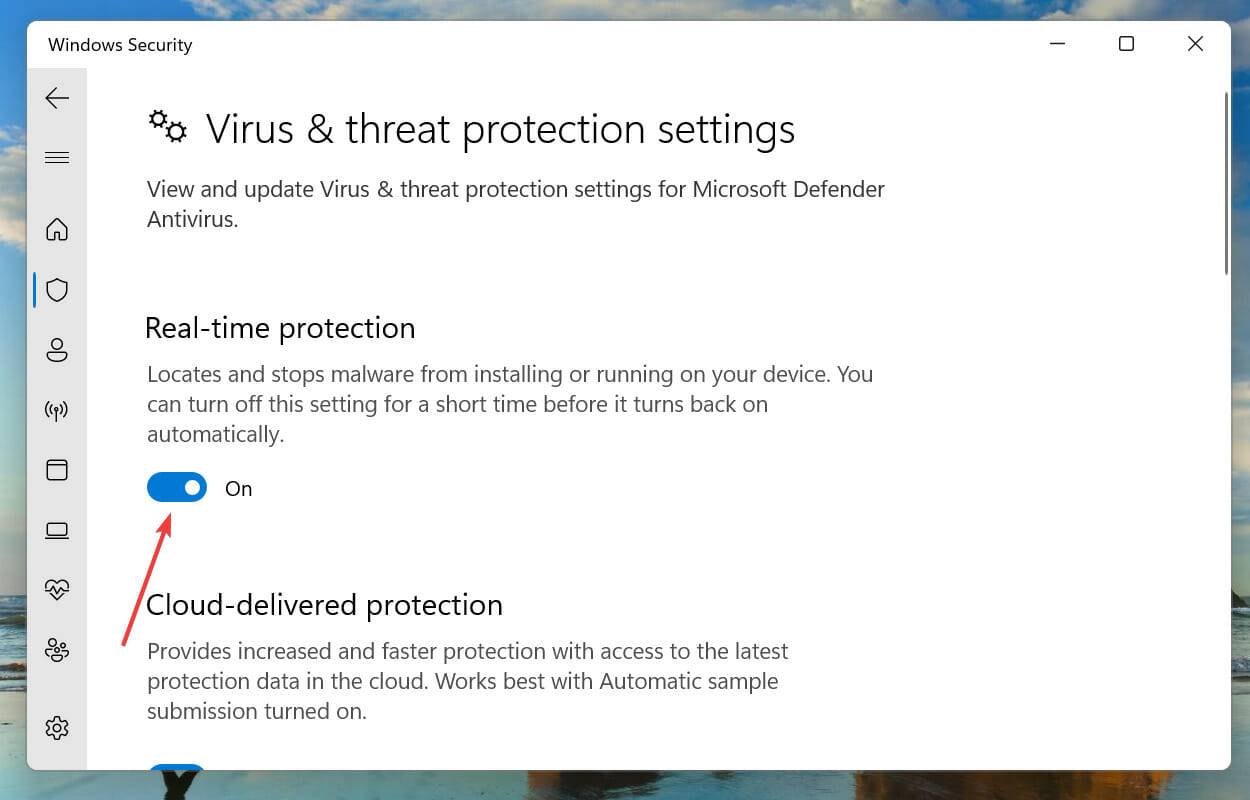The height and width of the screenshot is (800, 1250).
Task: Open Settings via the gear icon
Action: click(x=57, y=728)
